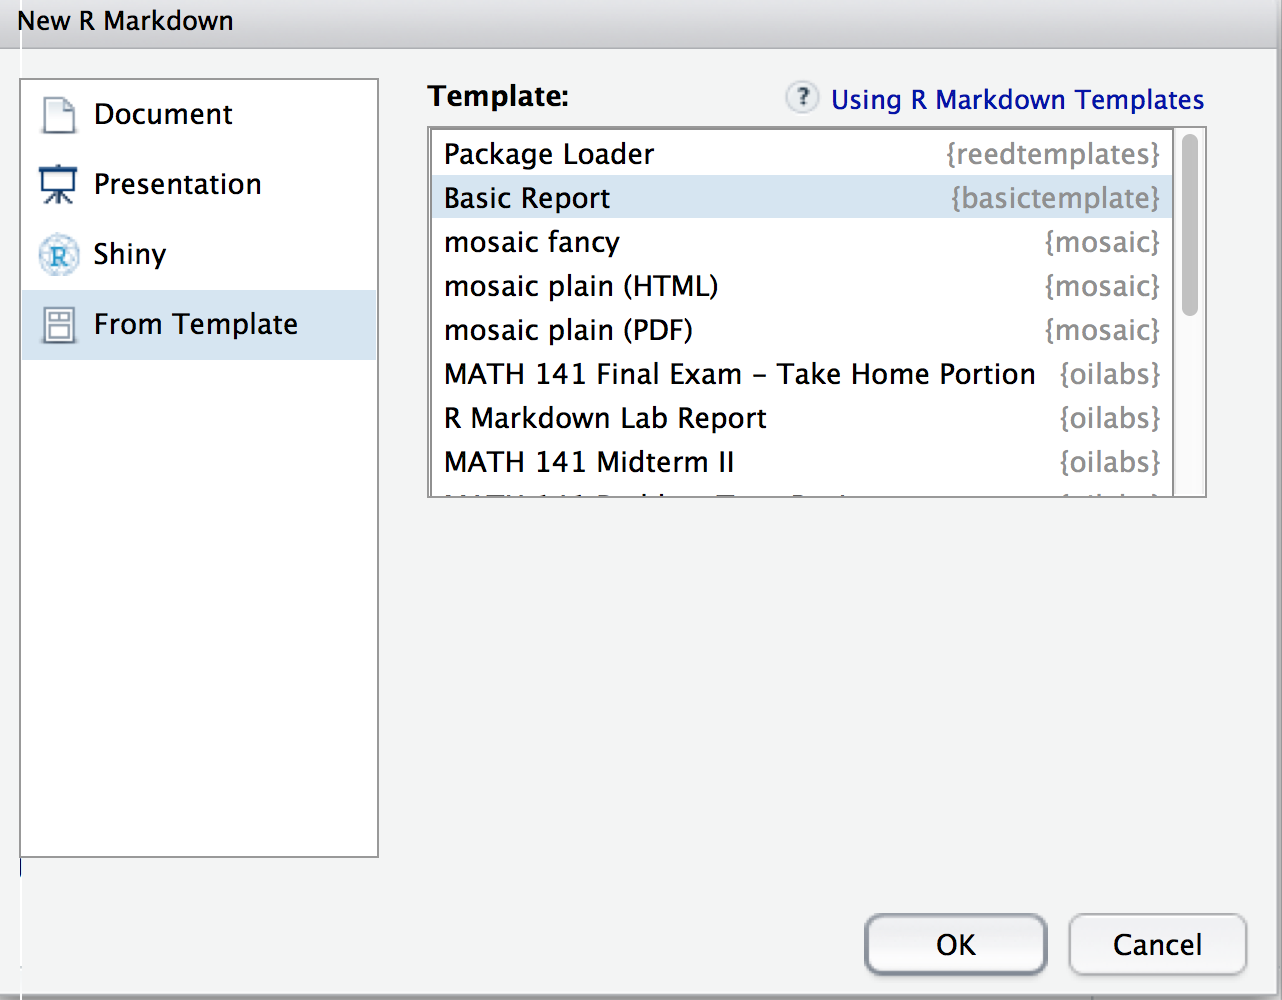Select the Package Loader template
The height and width of the screenshot is (1000, 1282).
click(x=549, y=154)
